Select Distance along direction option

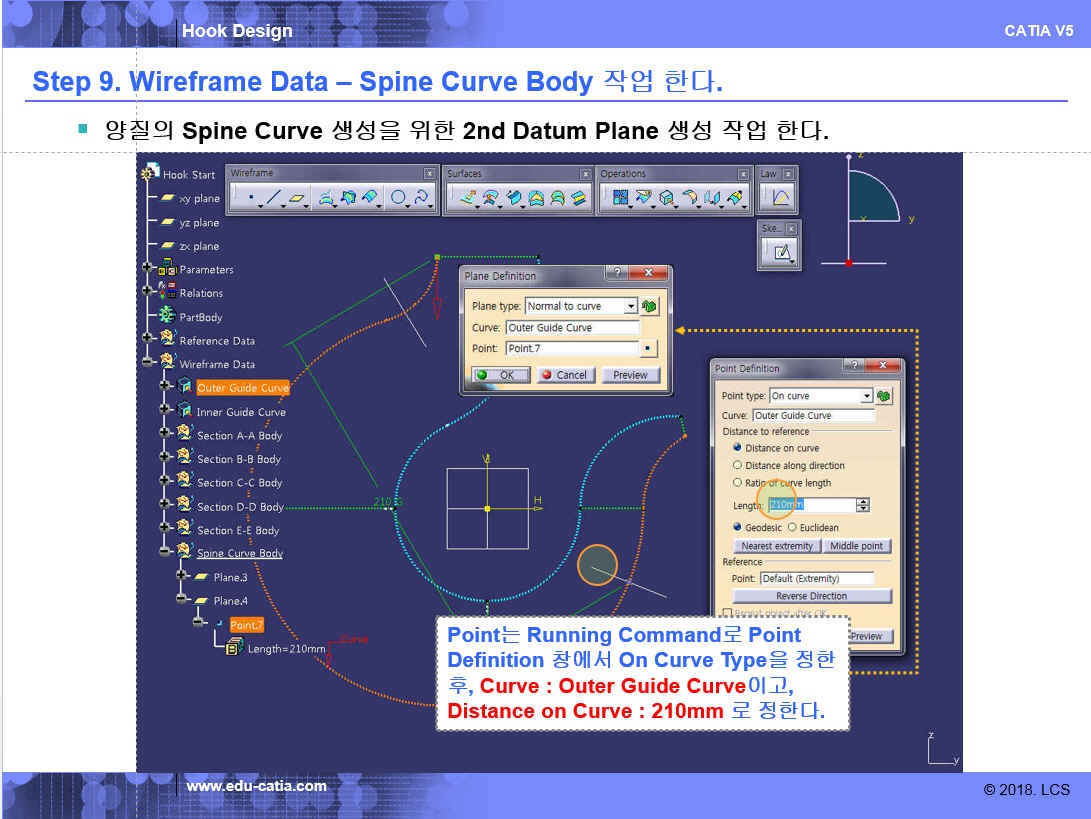738,465
